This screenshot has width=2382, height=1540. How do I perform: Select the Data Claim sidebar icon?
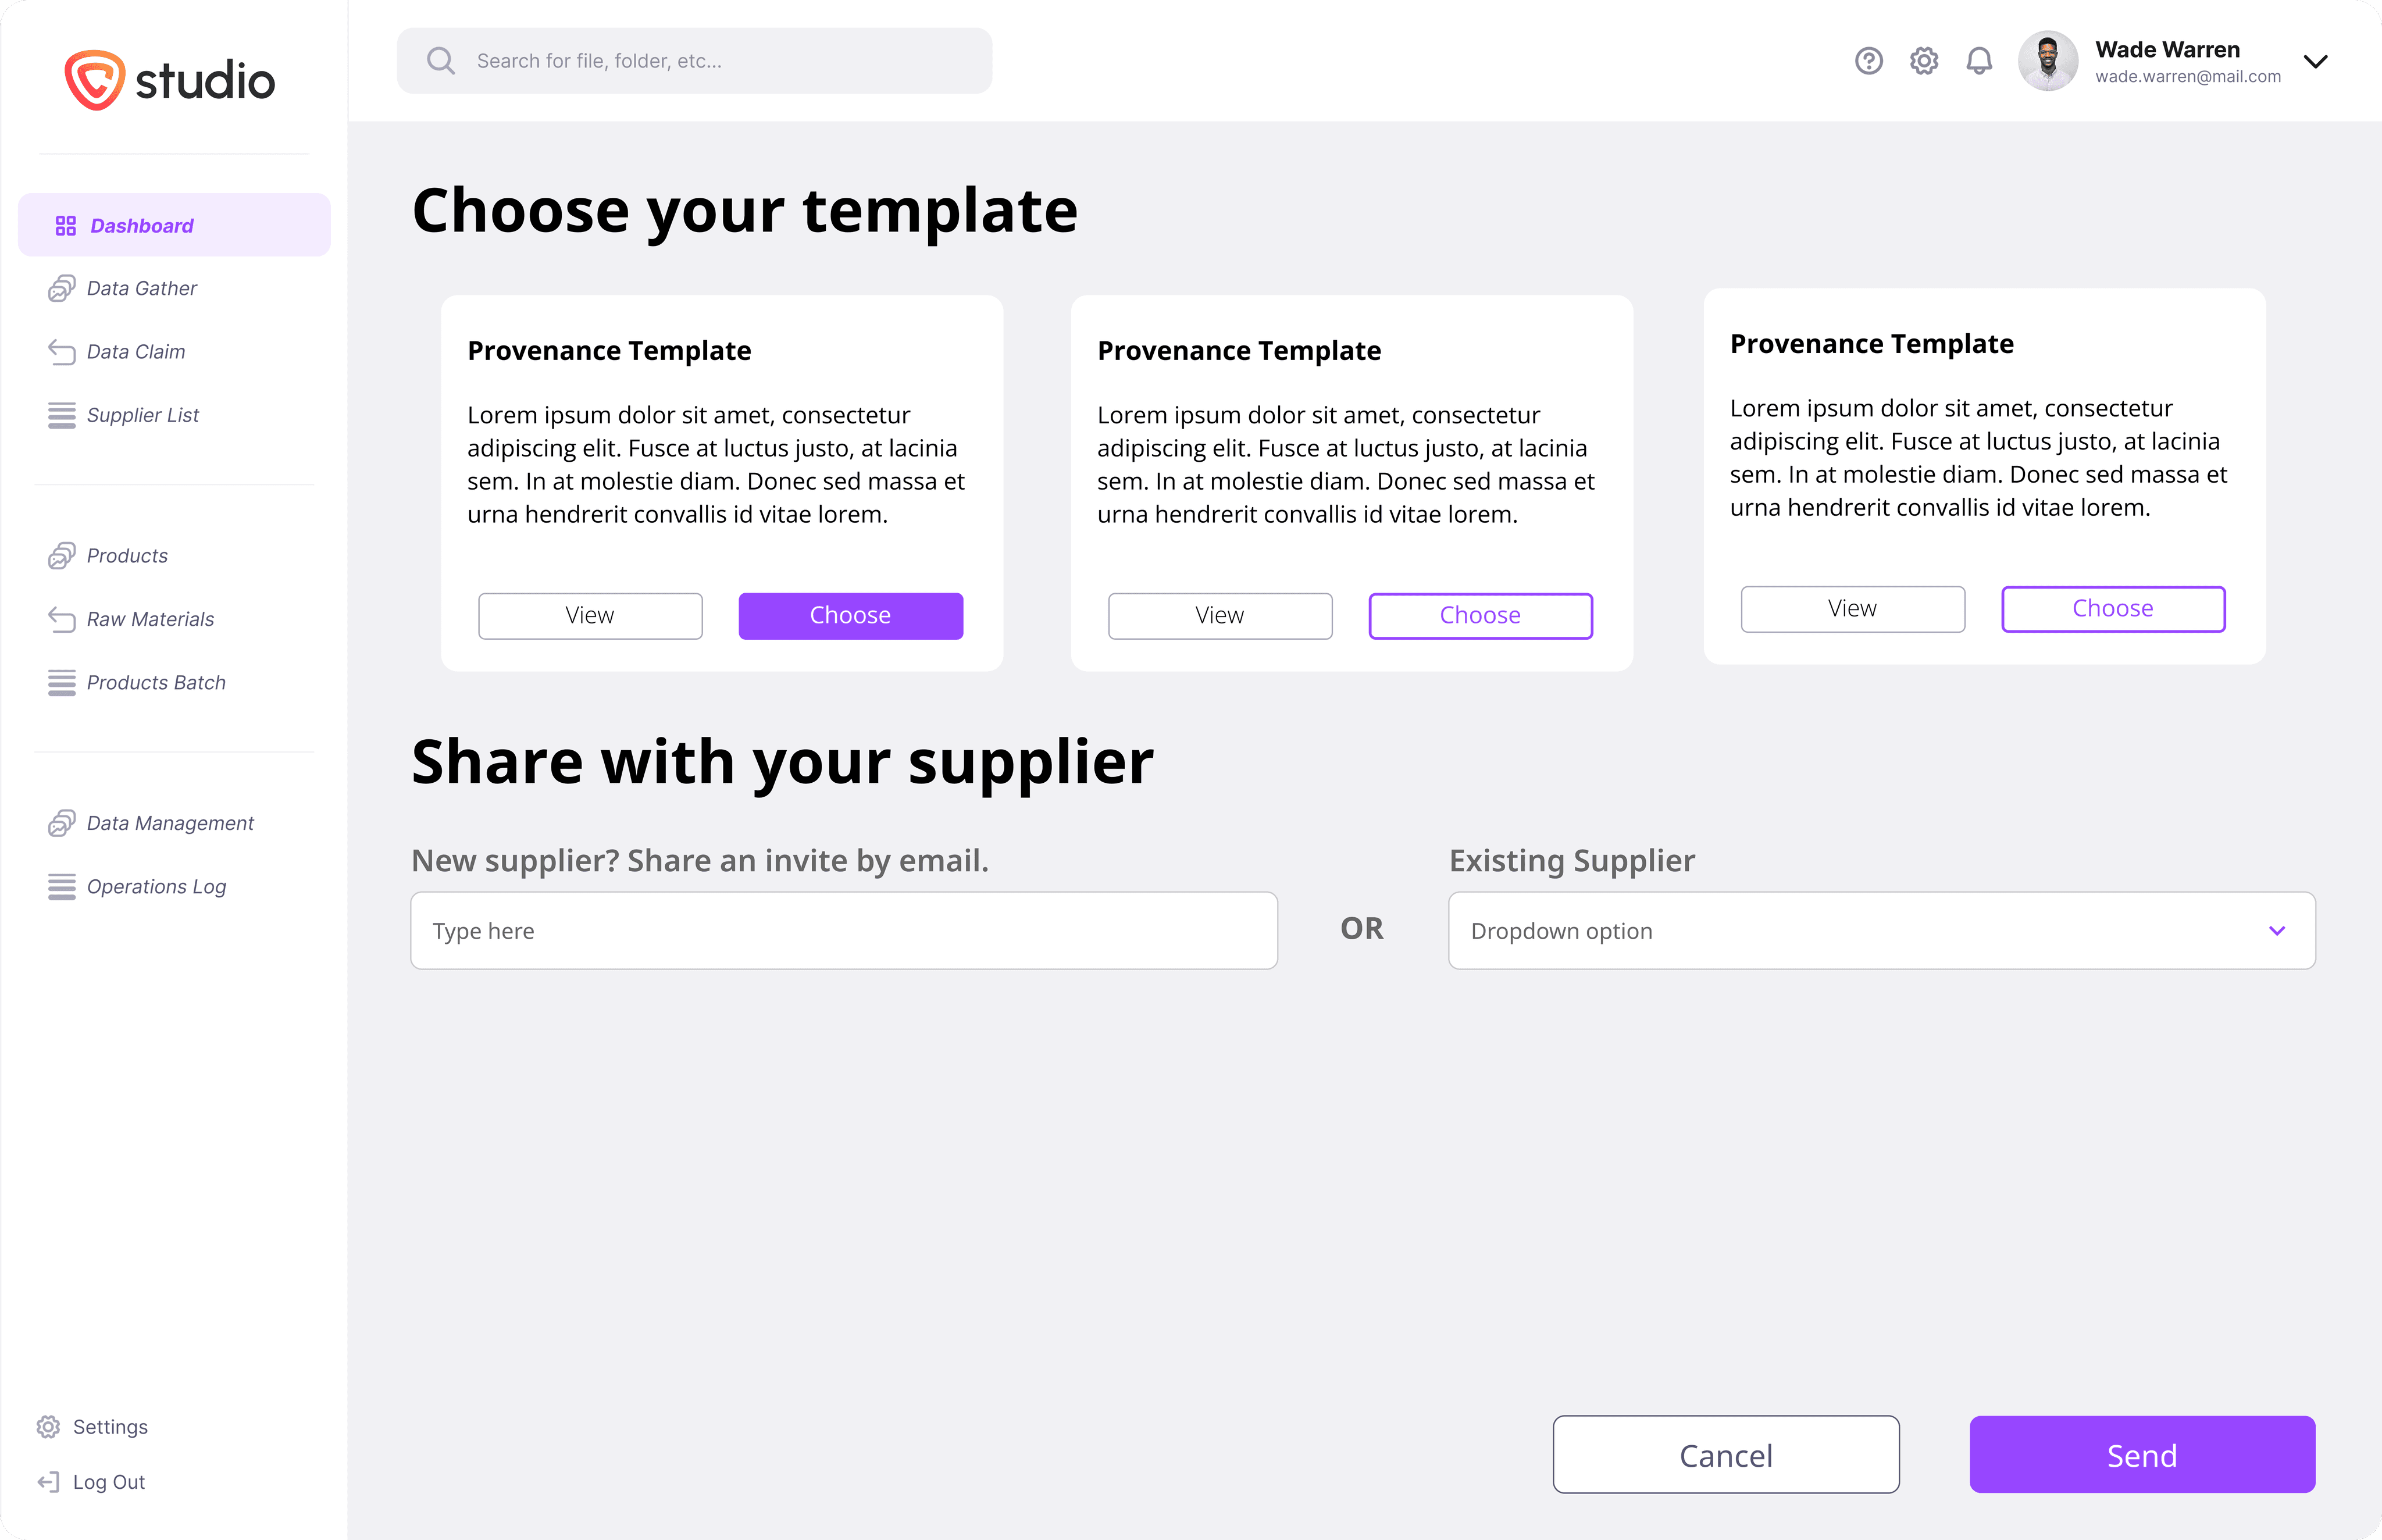[62, 351]
